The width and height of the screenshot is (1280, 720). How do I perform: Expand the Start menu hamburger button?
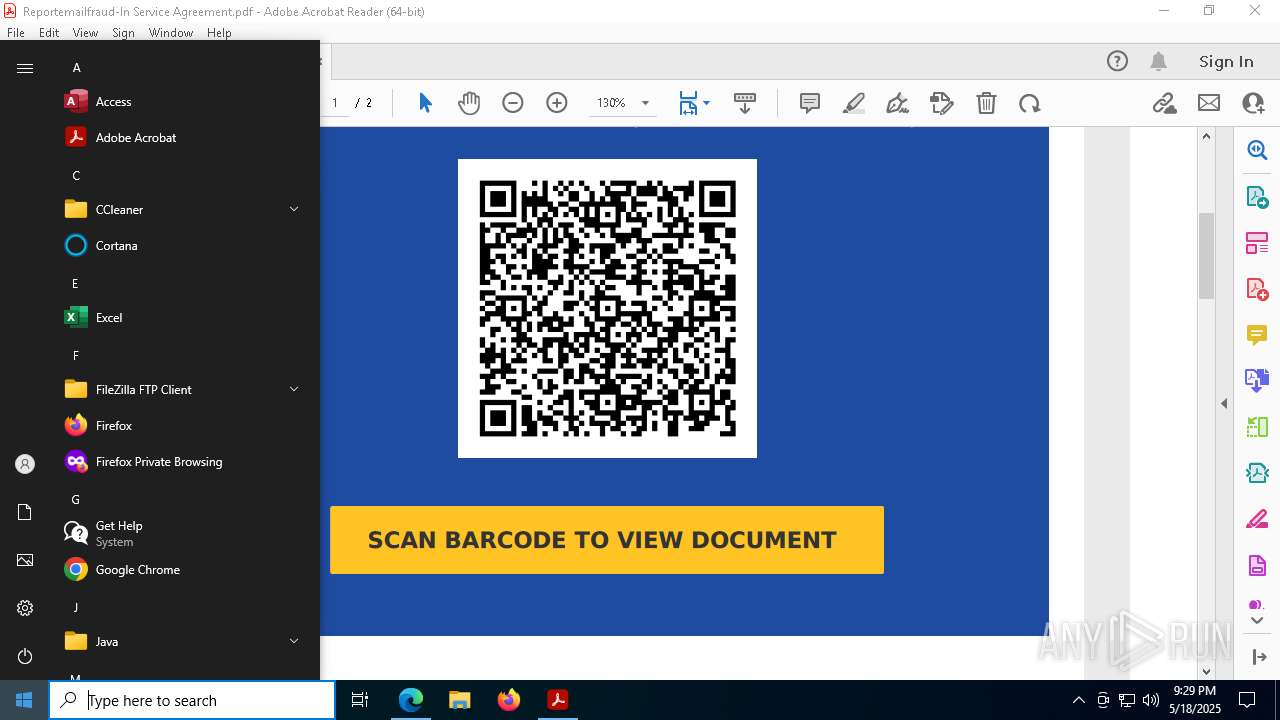tap(25, 68)
